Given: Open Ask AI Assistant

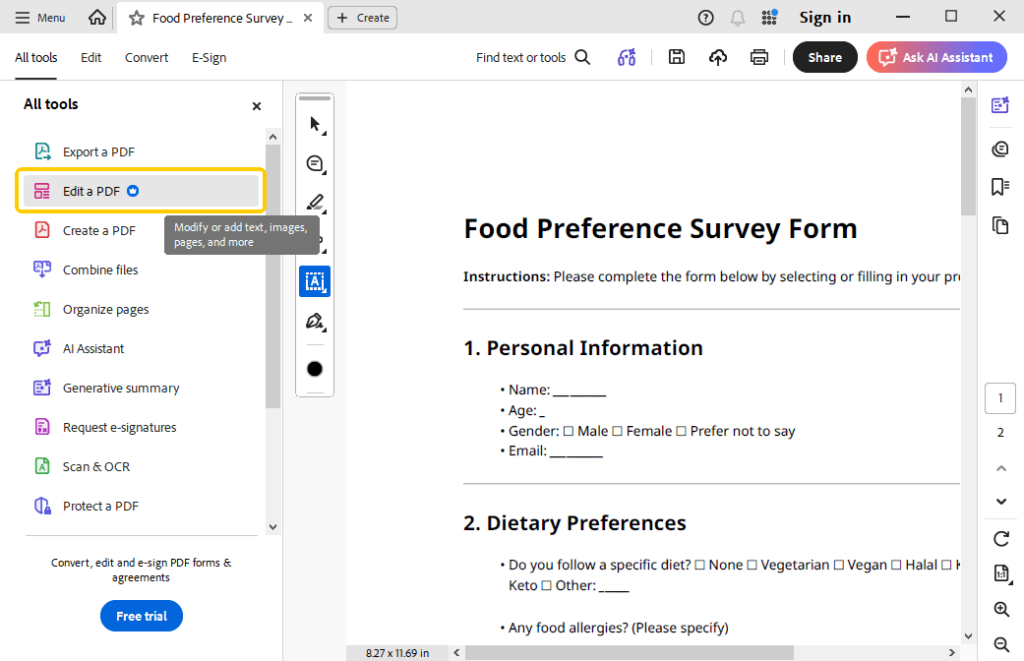Looking at the screenshot, I should point(936,57).
